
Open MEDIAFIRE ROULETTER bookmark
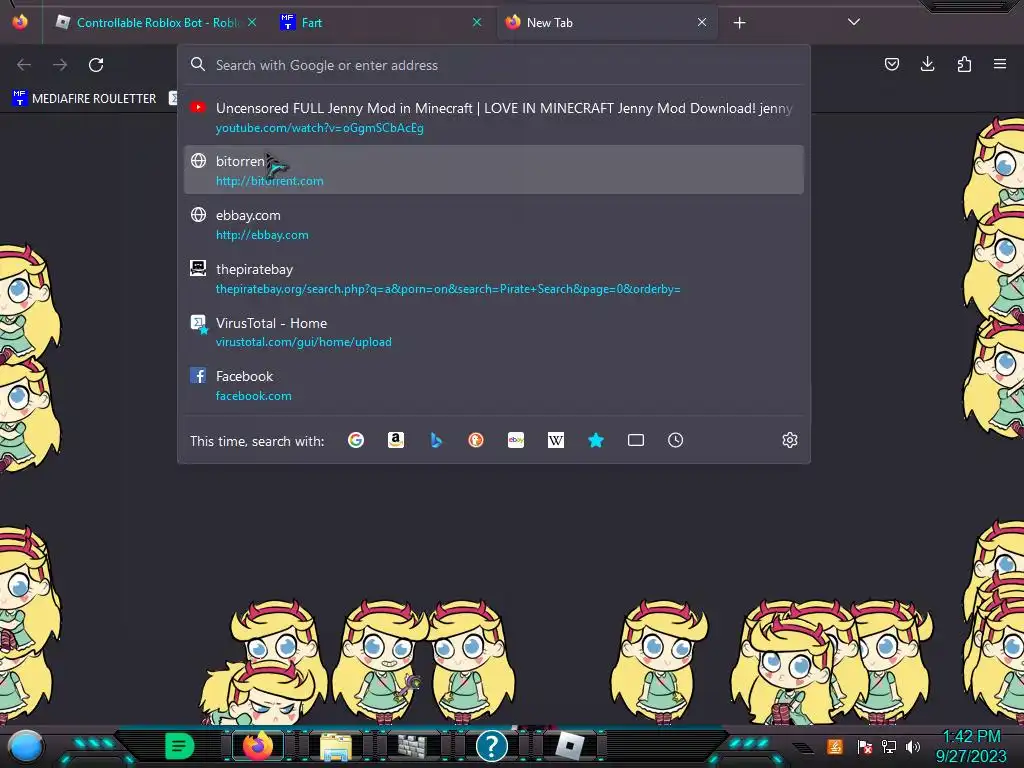tap(84, 99)
